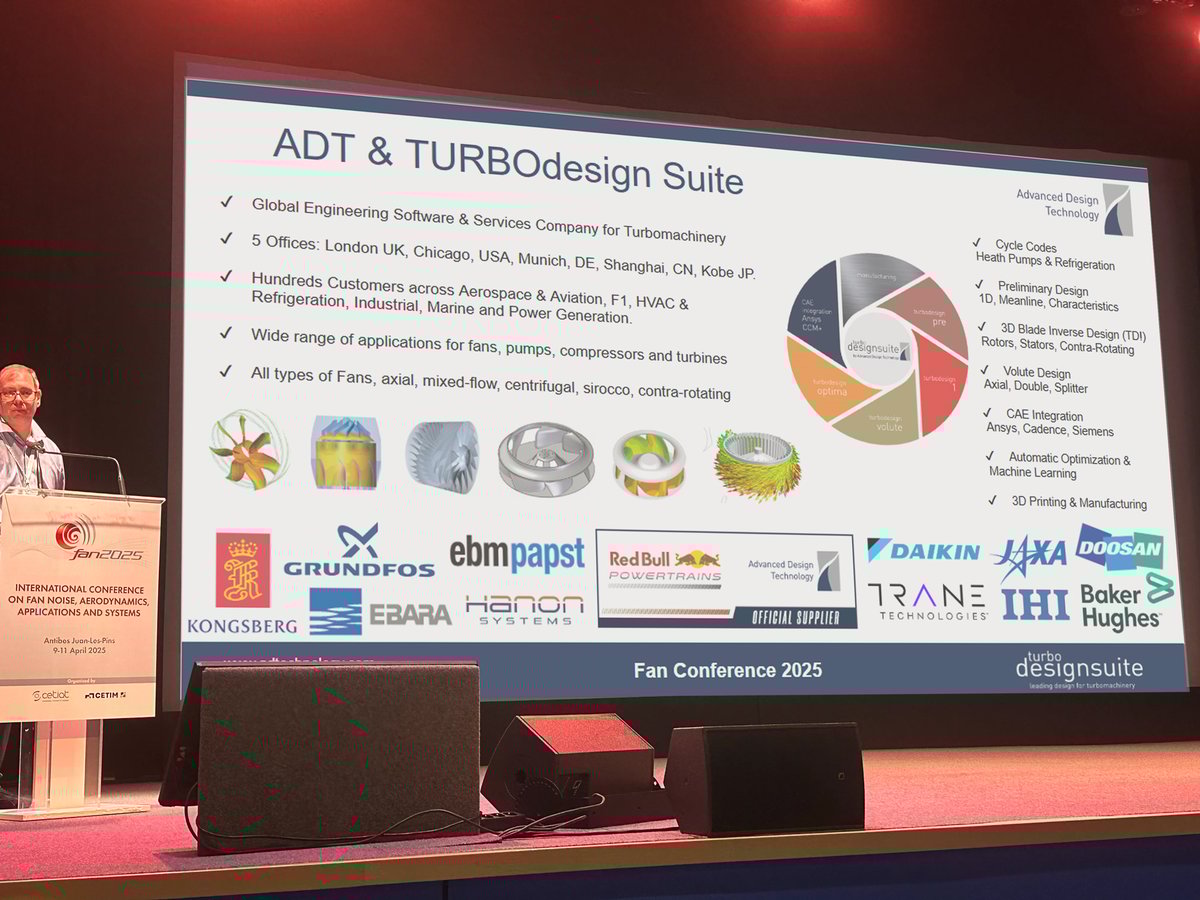Select the 'turbodesign volute' wheel segment
This screenshot has height=900, width=1200.
[x=886, y=418]
